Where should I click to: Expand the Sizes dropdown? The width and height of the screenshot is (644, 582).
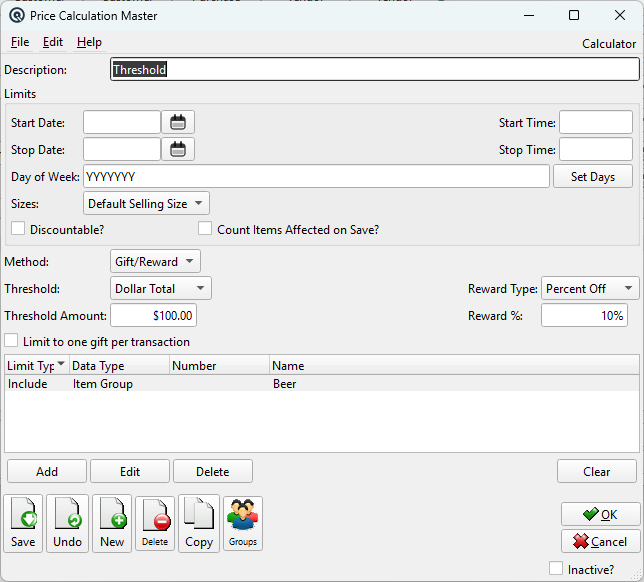pos(146,203)
